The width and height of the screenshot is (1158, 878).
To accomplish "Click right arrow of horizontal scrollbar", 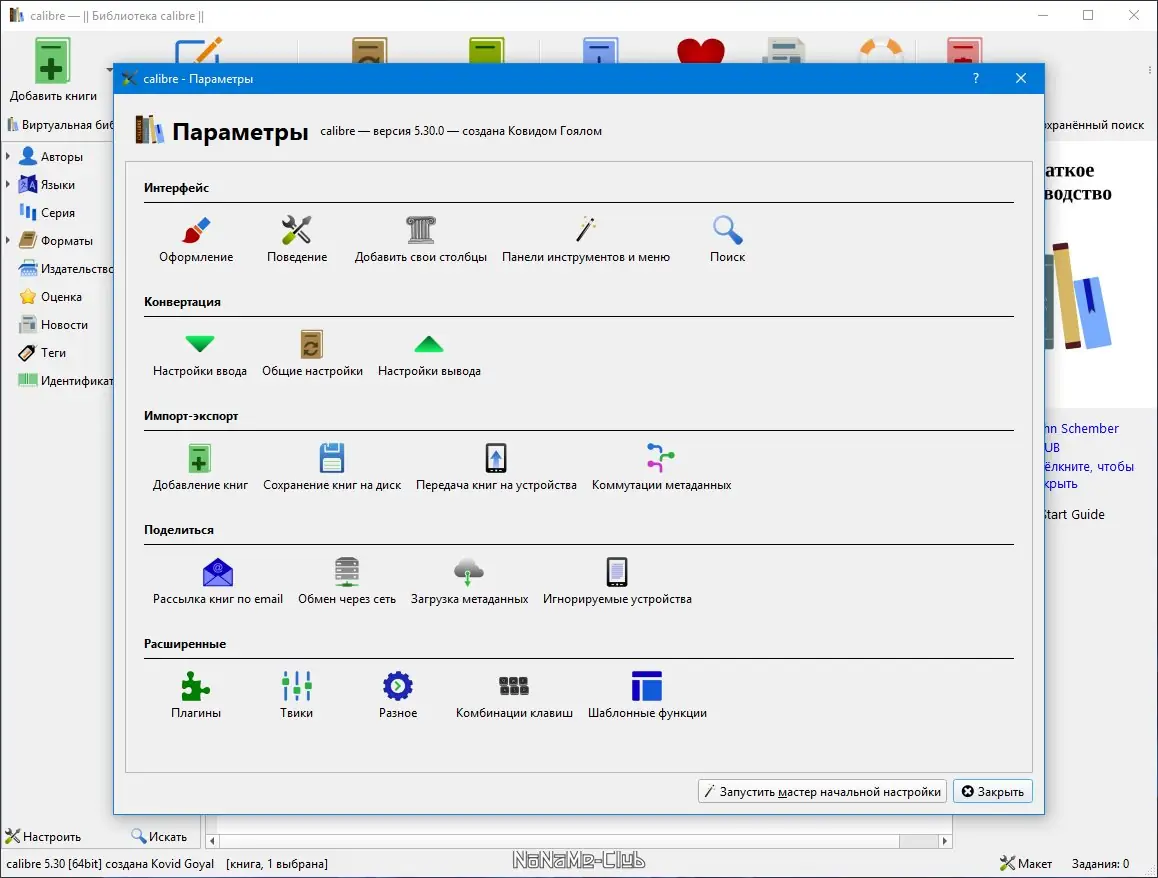I will pos(945,841).
